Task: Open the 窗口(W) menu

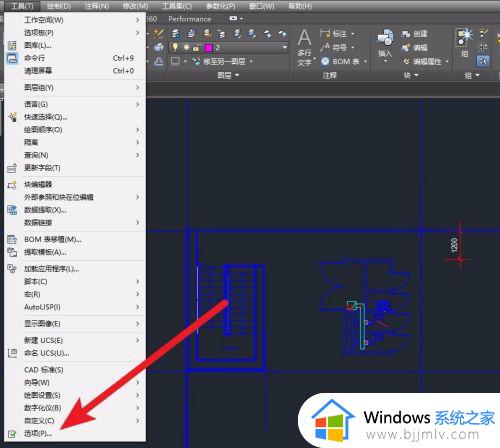Action: click(262, 6)
